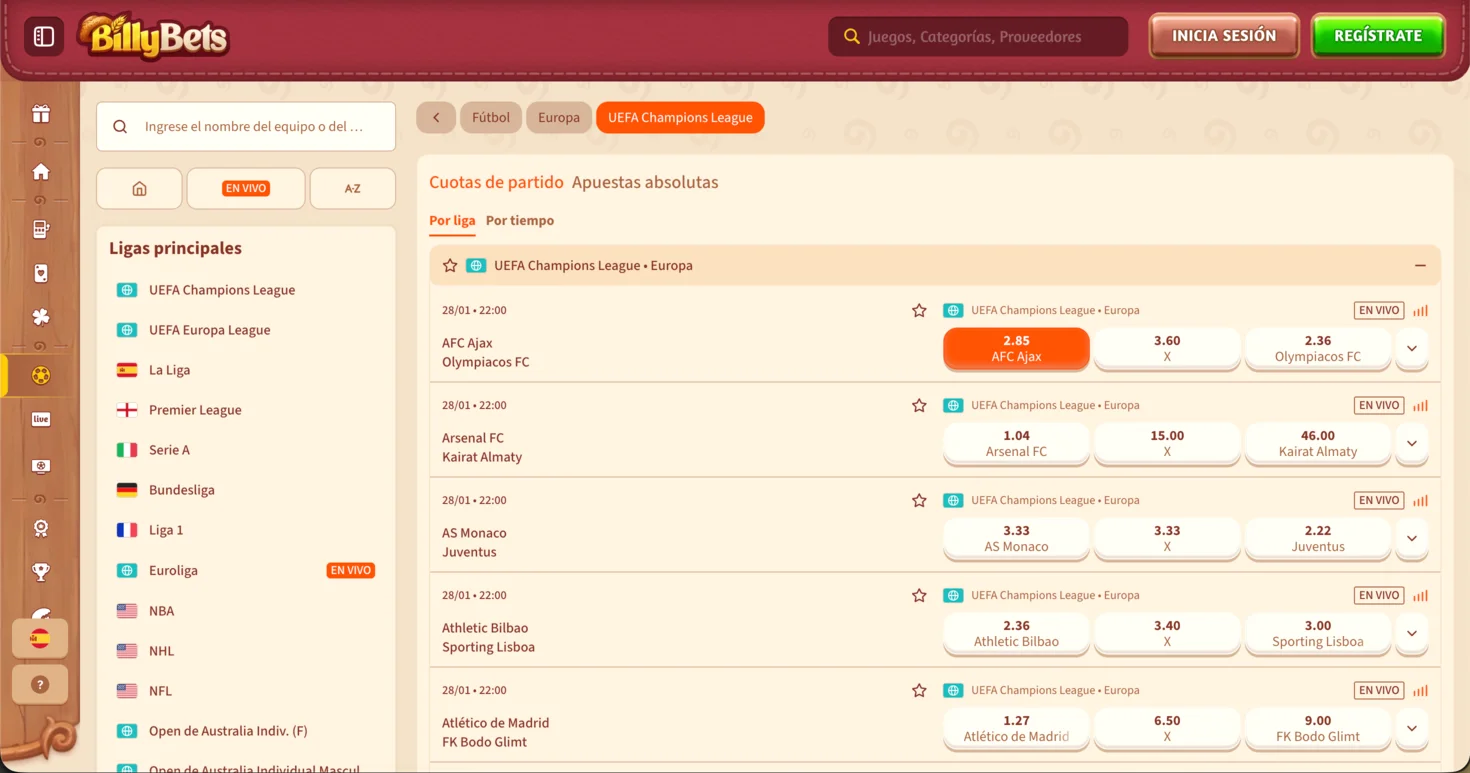
Task: Focus the Juegos, Categorías, Proveedores search
Action: pyautogui.click(x=978, y=37)
